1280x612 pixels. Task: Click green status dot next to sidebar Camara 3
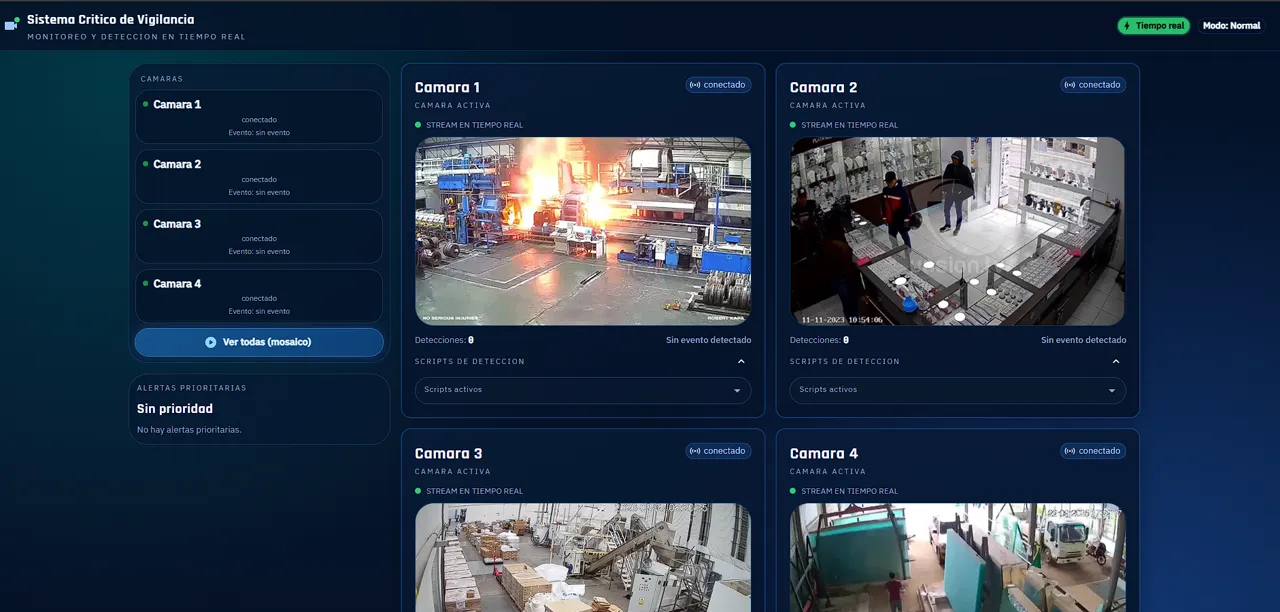pyautogui.click(x=146, y=224)
